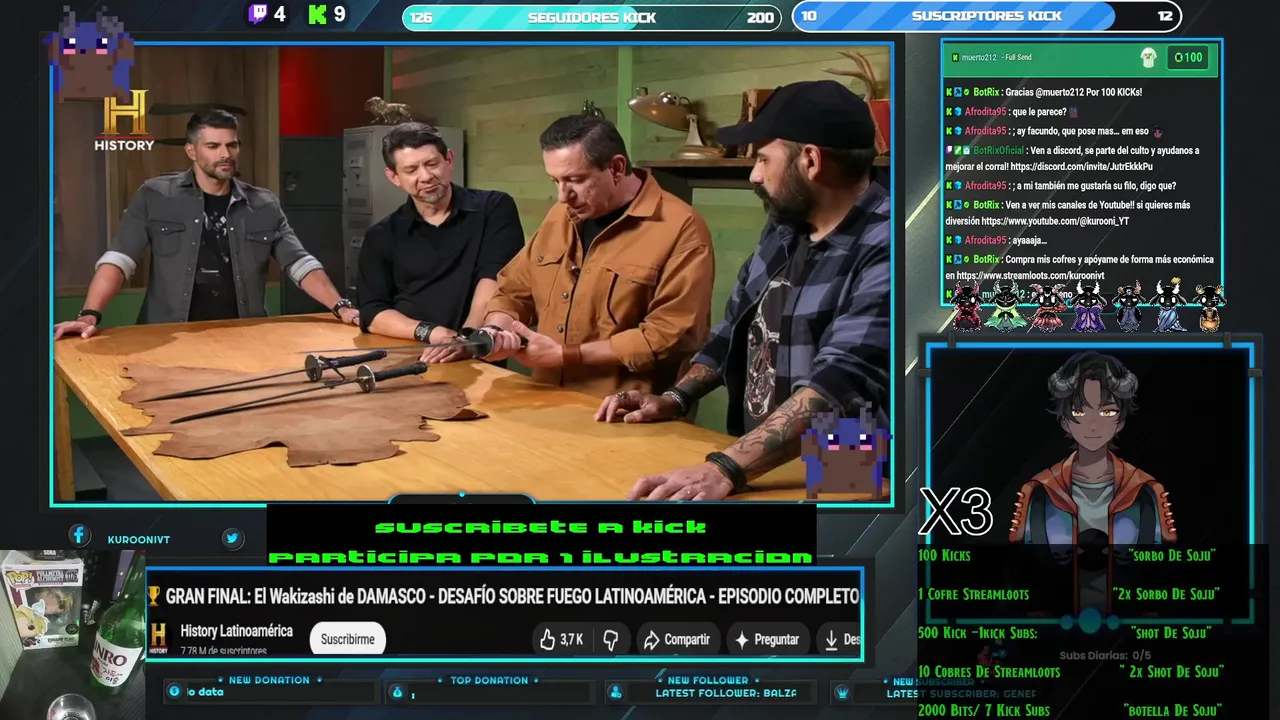Click the like button showing 3,7 K
The height and width of the screenshot is (720, 1280).
pyautogui.click(x=563, y=639)
